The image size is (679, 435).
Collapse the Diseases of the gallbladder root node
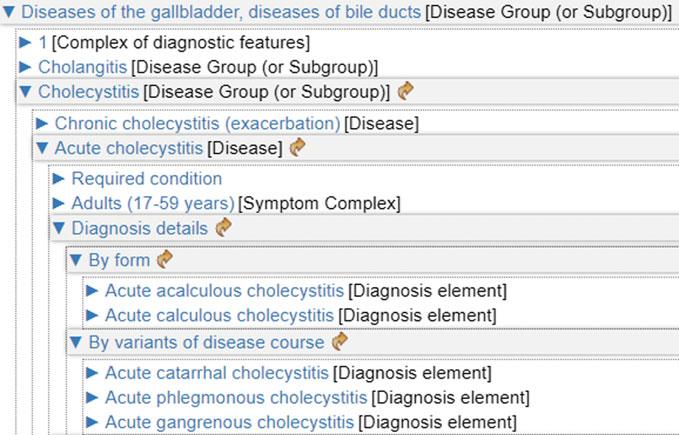[x=9, y=12]
